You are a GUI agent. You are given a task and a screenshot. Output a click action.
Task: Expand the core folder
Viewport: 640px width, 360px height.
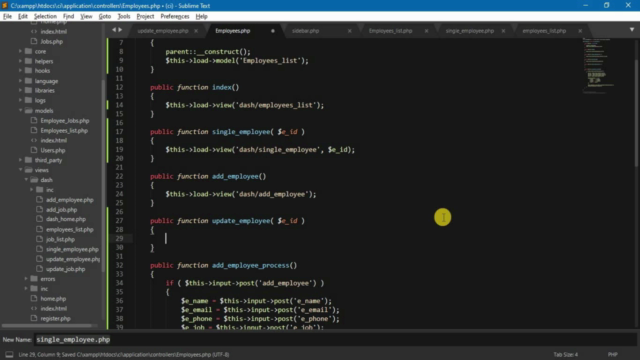click(20, 51)
